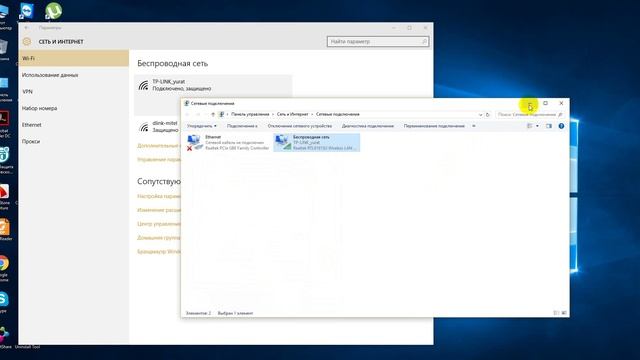Select the dlink-mitel network entry
The image size is (640, 360).
[158, 127]
